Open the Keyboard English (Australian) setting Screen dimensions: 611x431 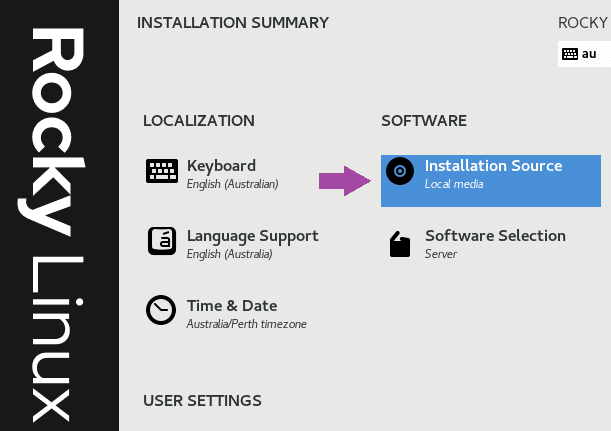[212, 173]
